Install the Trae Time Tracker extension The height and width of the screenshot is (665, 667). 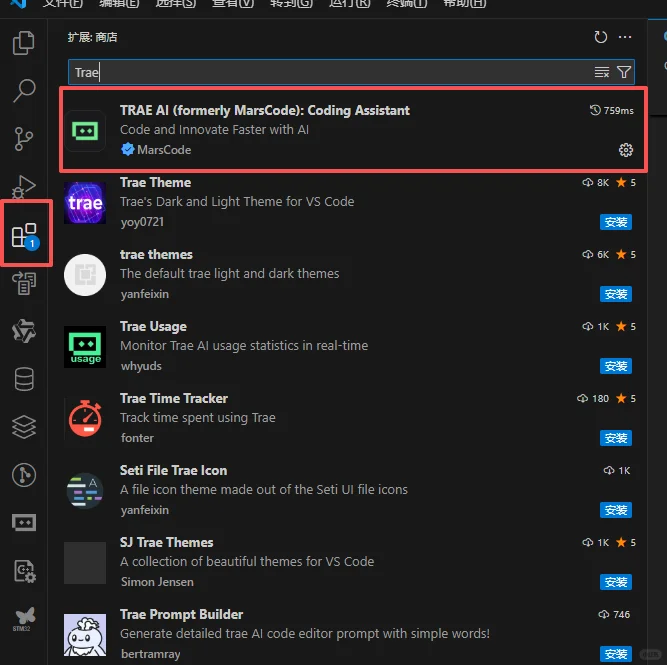click(x=616, y=438)
